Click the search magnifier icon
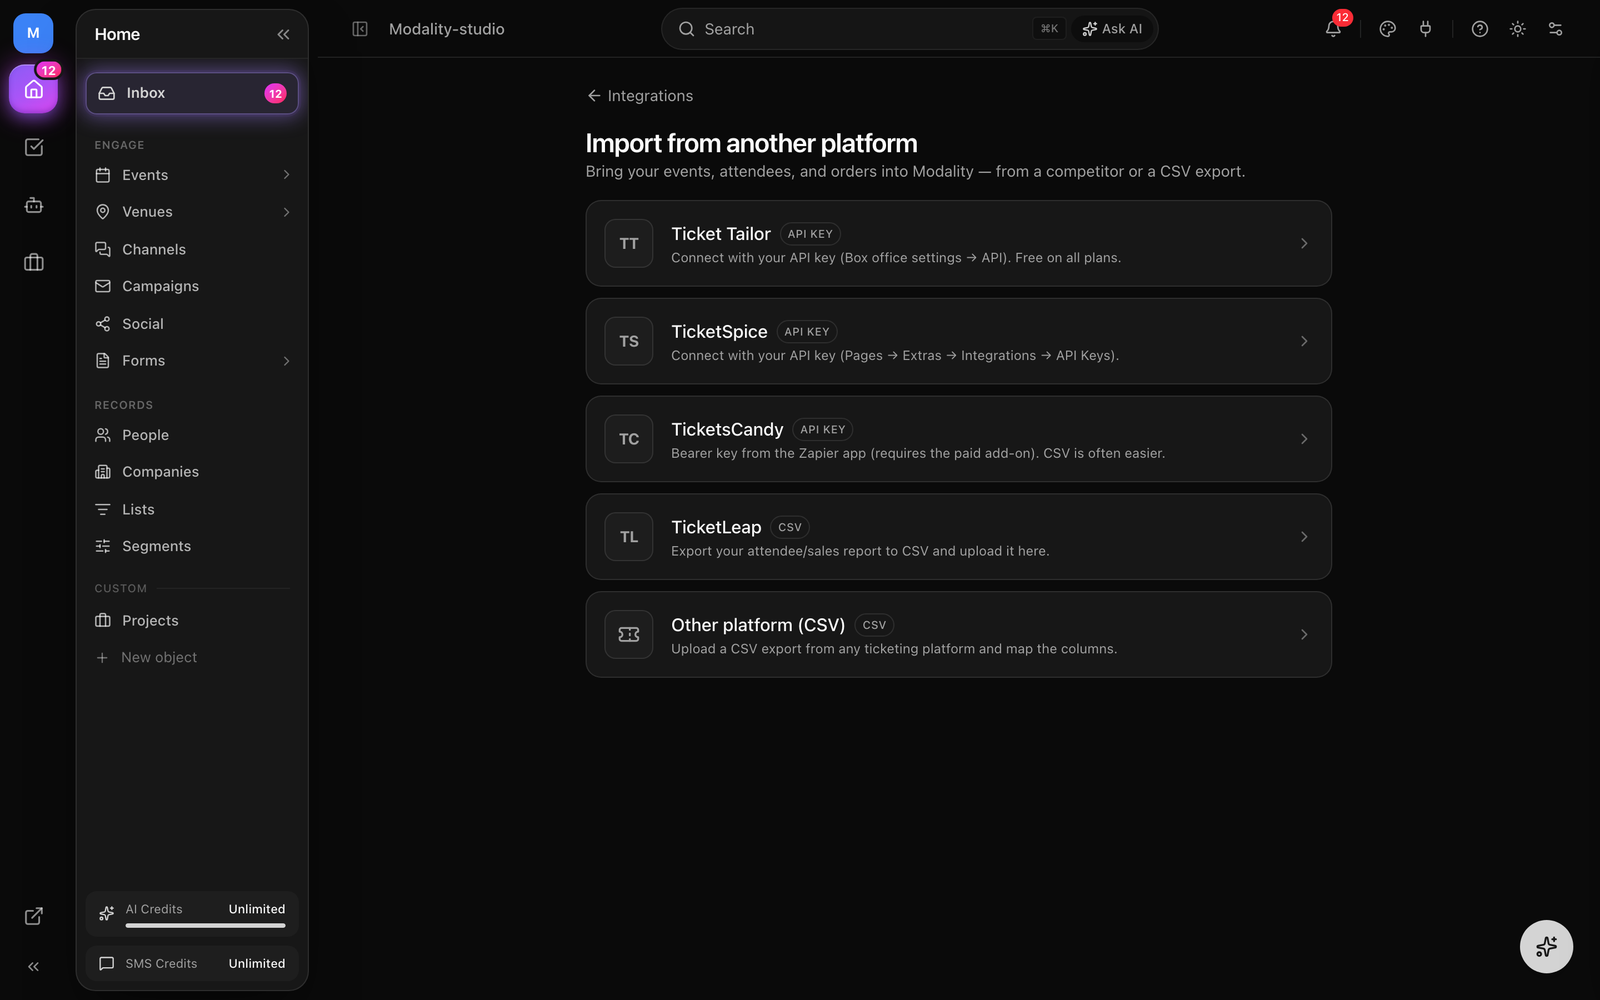Viewport: 1600px width, 1000px height. (687, 29)
